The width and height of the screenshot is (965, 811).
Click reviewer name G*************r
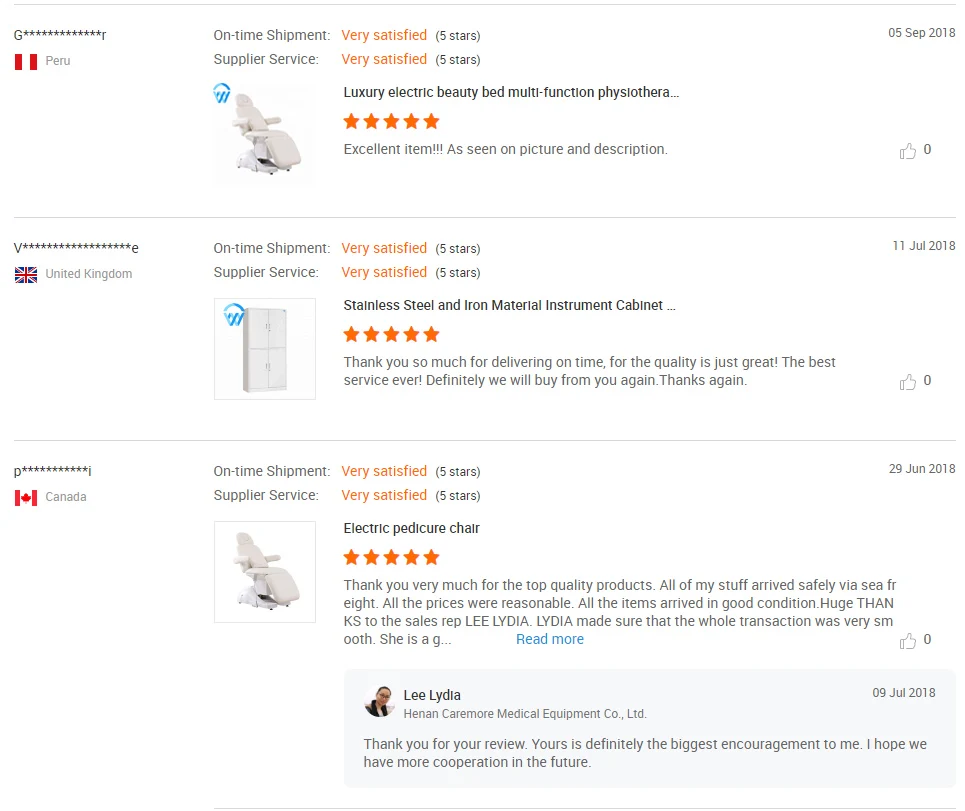(x=60, y=36)
